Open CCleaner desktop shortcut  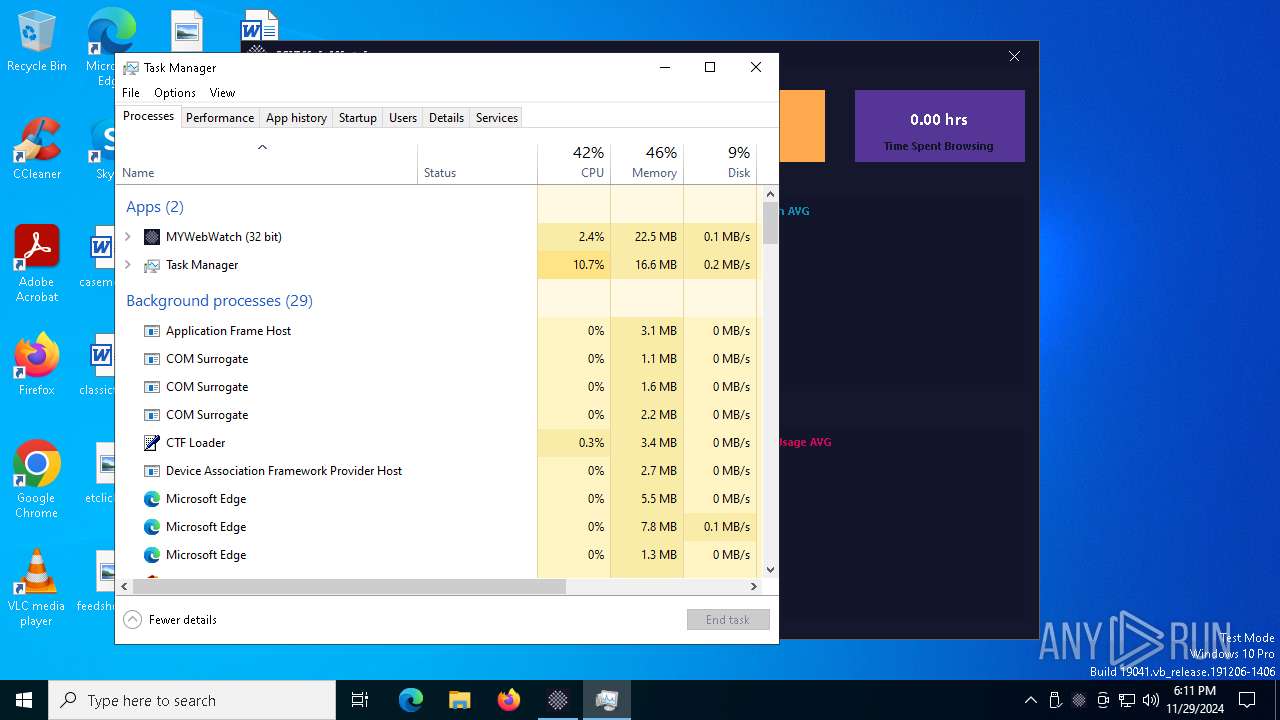point(37,149)
